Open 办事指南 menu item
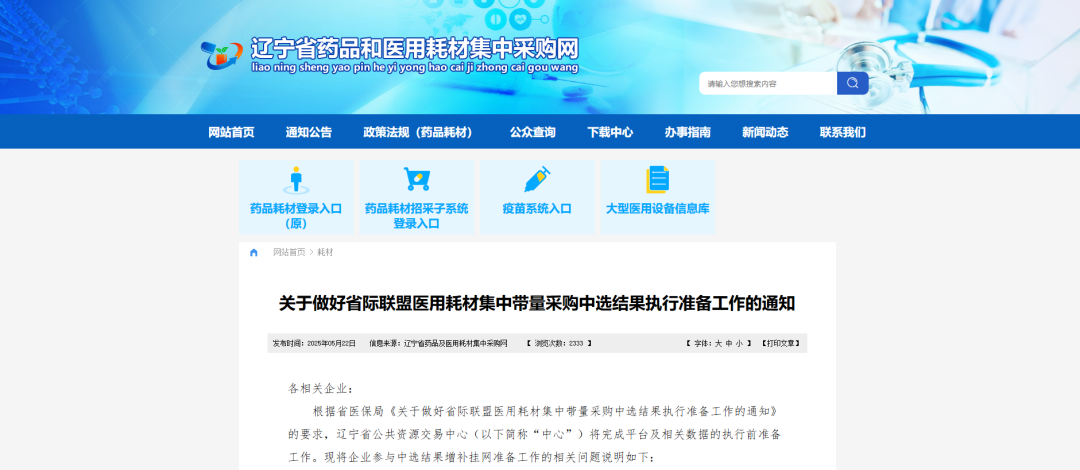This screenshot has width=1080, height=470. click(x=687, y=132)
